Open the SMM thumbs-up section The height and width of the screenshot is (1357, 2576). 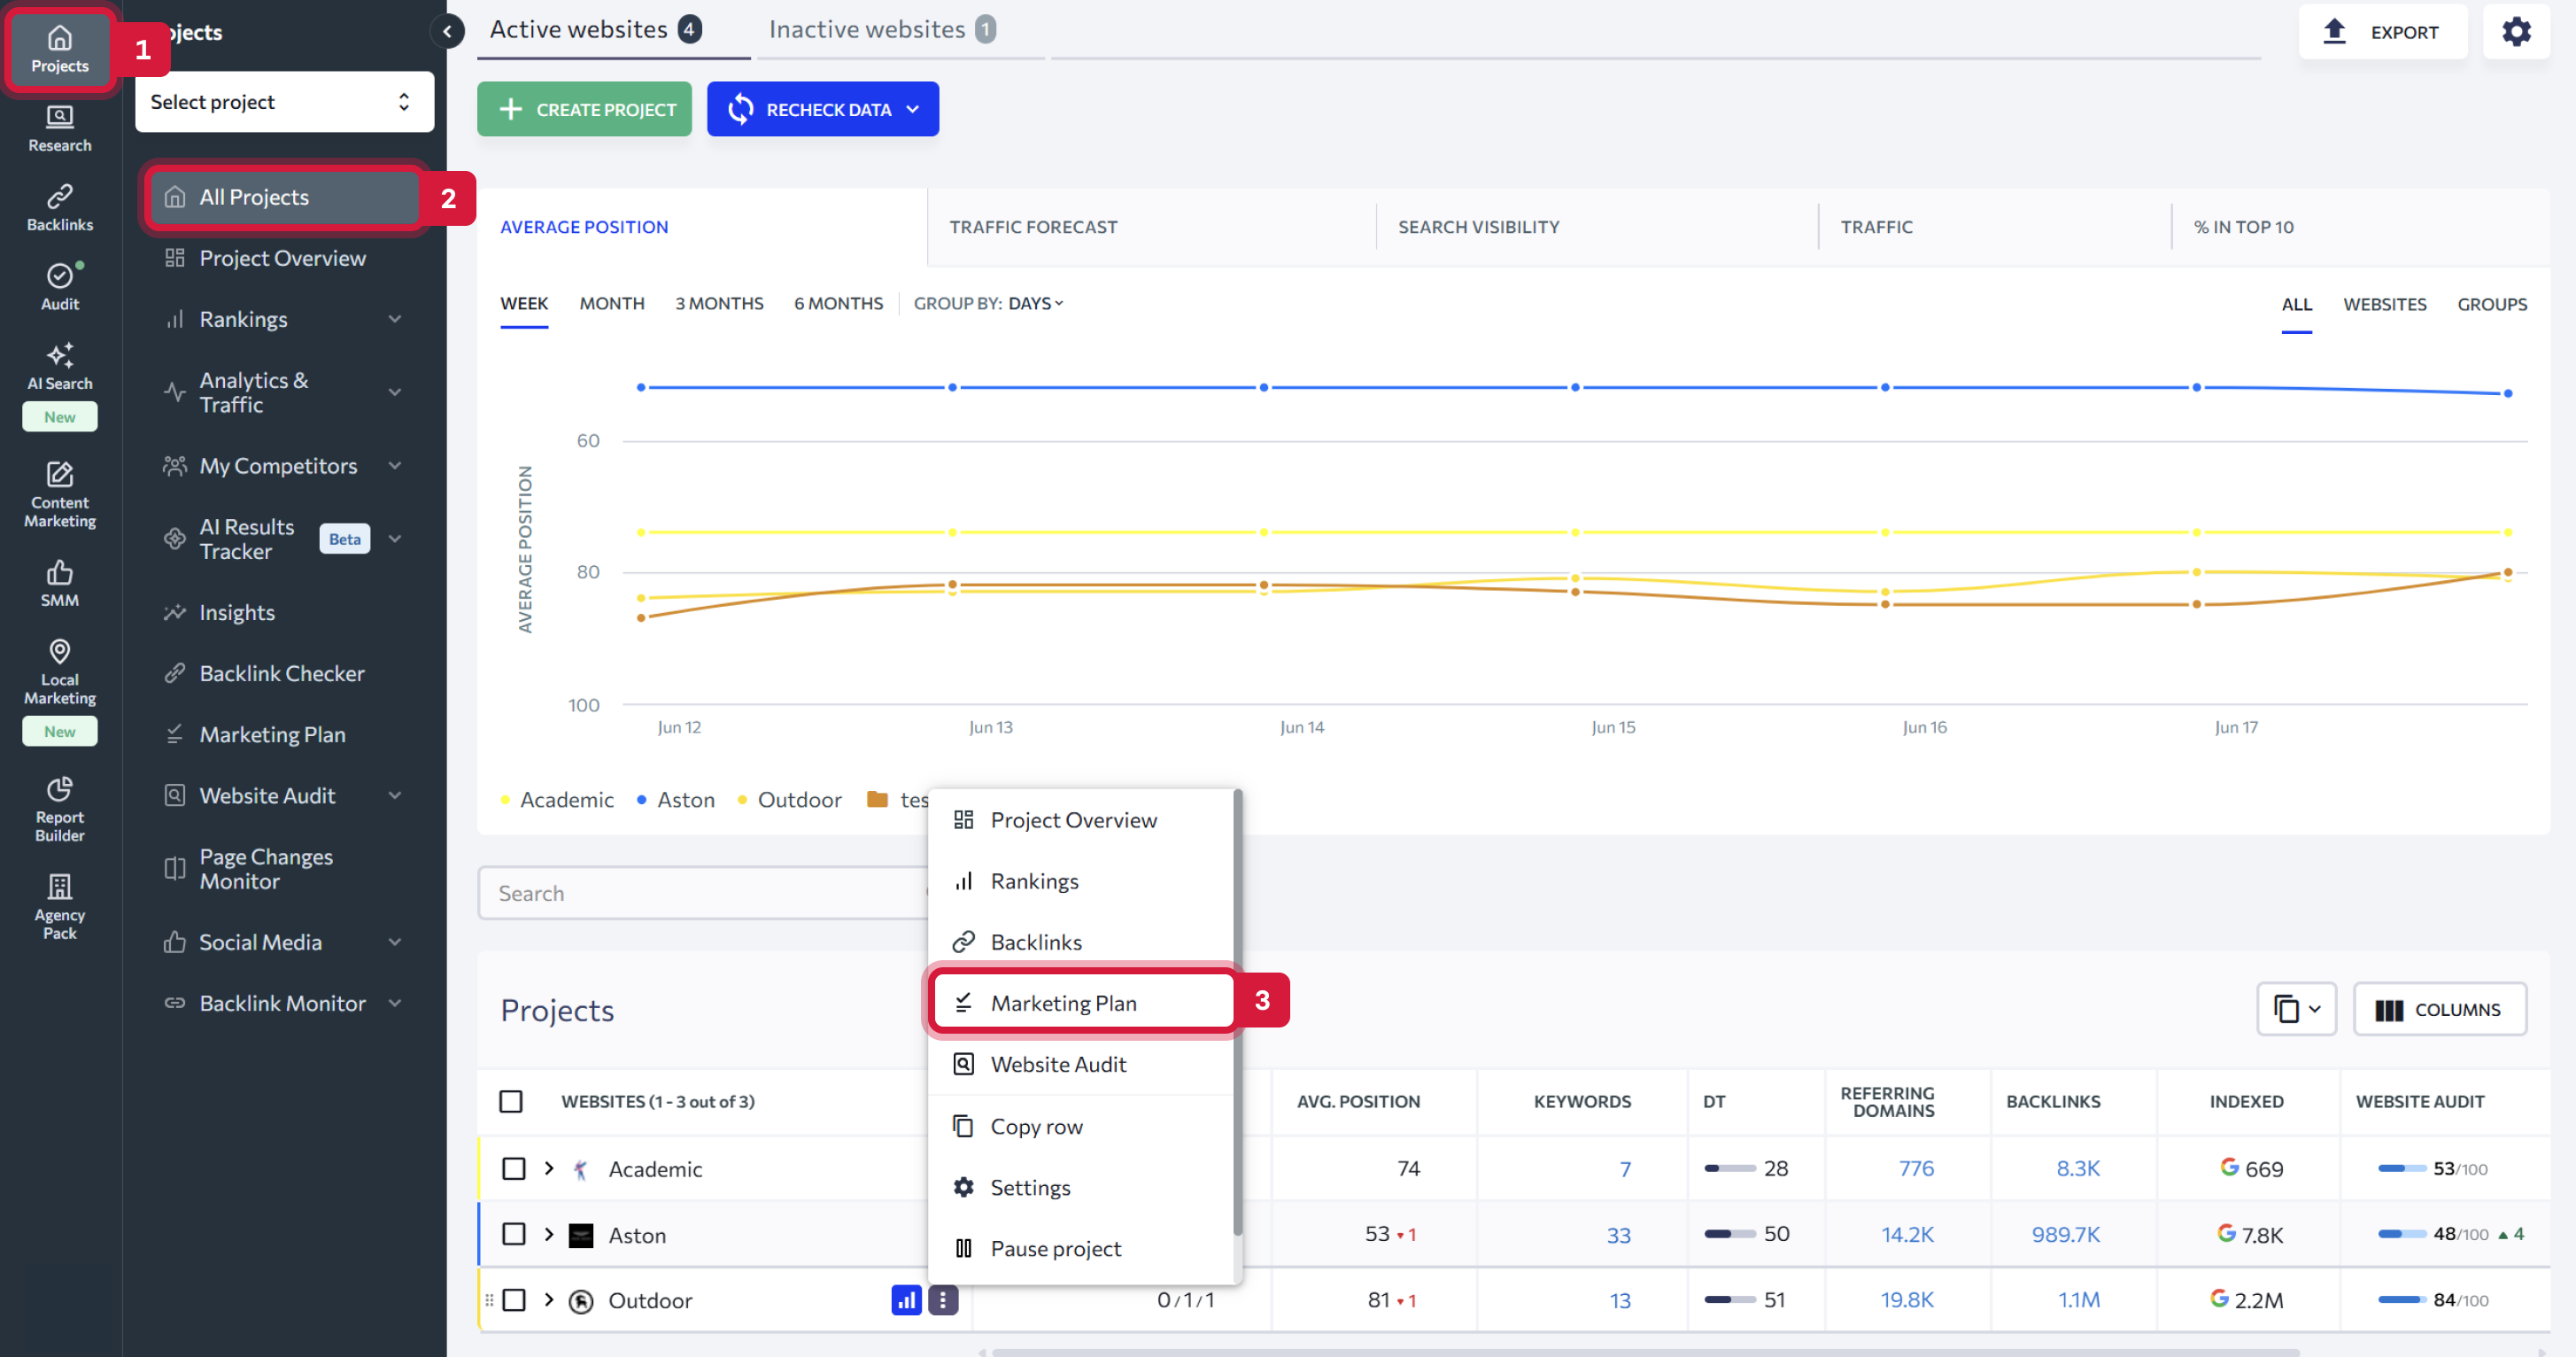pos(59,584)
